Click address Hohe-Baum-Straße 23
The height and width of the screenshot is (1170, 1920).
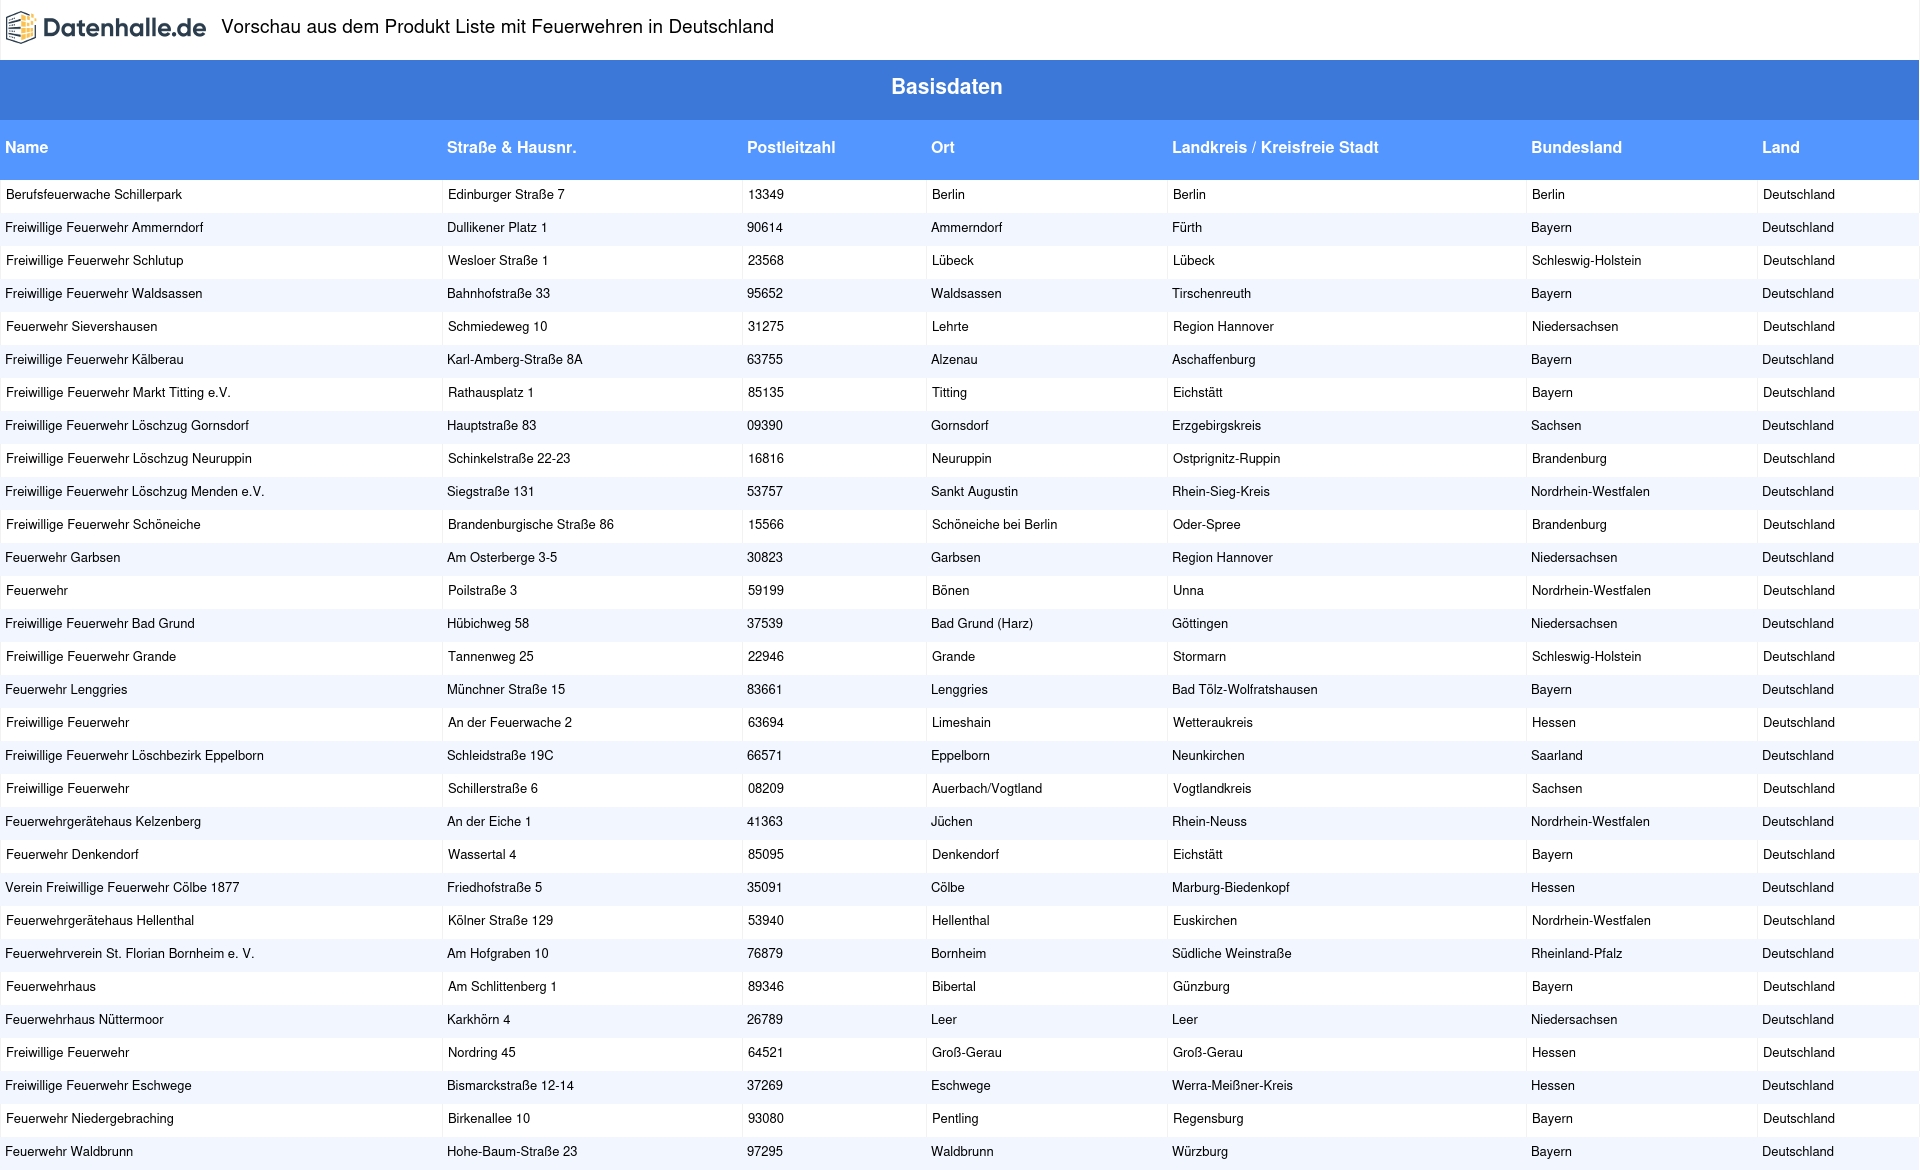point(512,1152)
